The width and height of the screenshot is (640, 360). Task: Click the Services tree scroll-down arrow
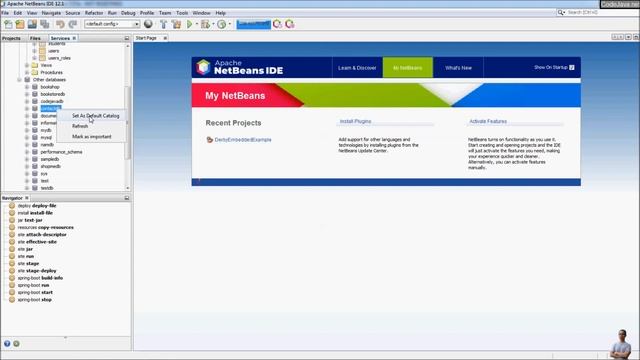(x=128, y=188)
